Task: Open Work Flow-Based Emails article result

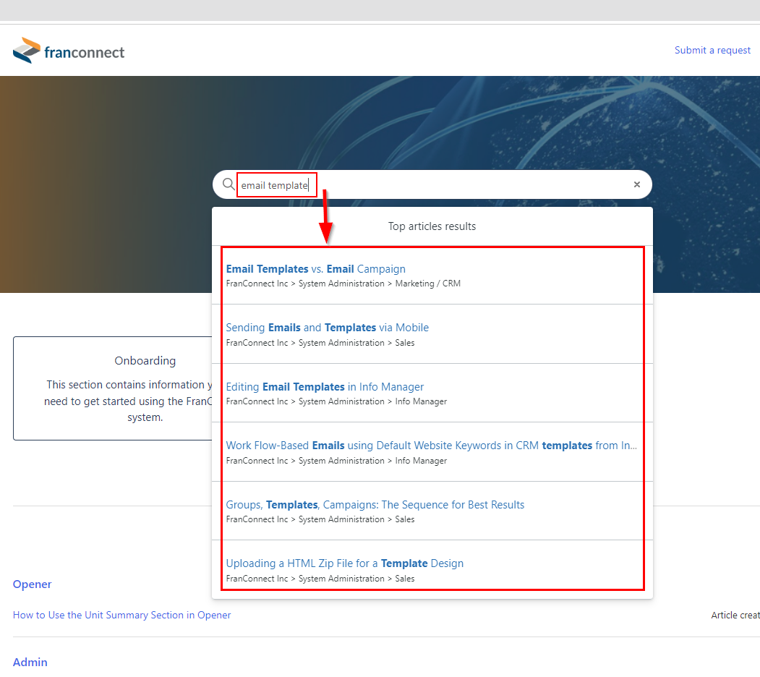Action: point(431,445)
